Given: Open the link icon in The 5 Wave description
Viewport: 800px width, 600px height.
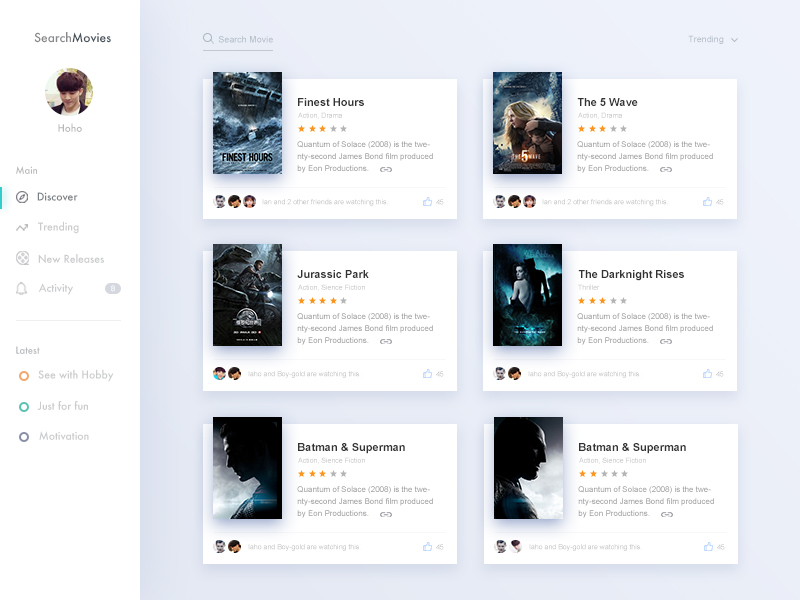Looking at the screenshot, I should click(666, 169).
